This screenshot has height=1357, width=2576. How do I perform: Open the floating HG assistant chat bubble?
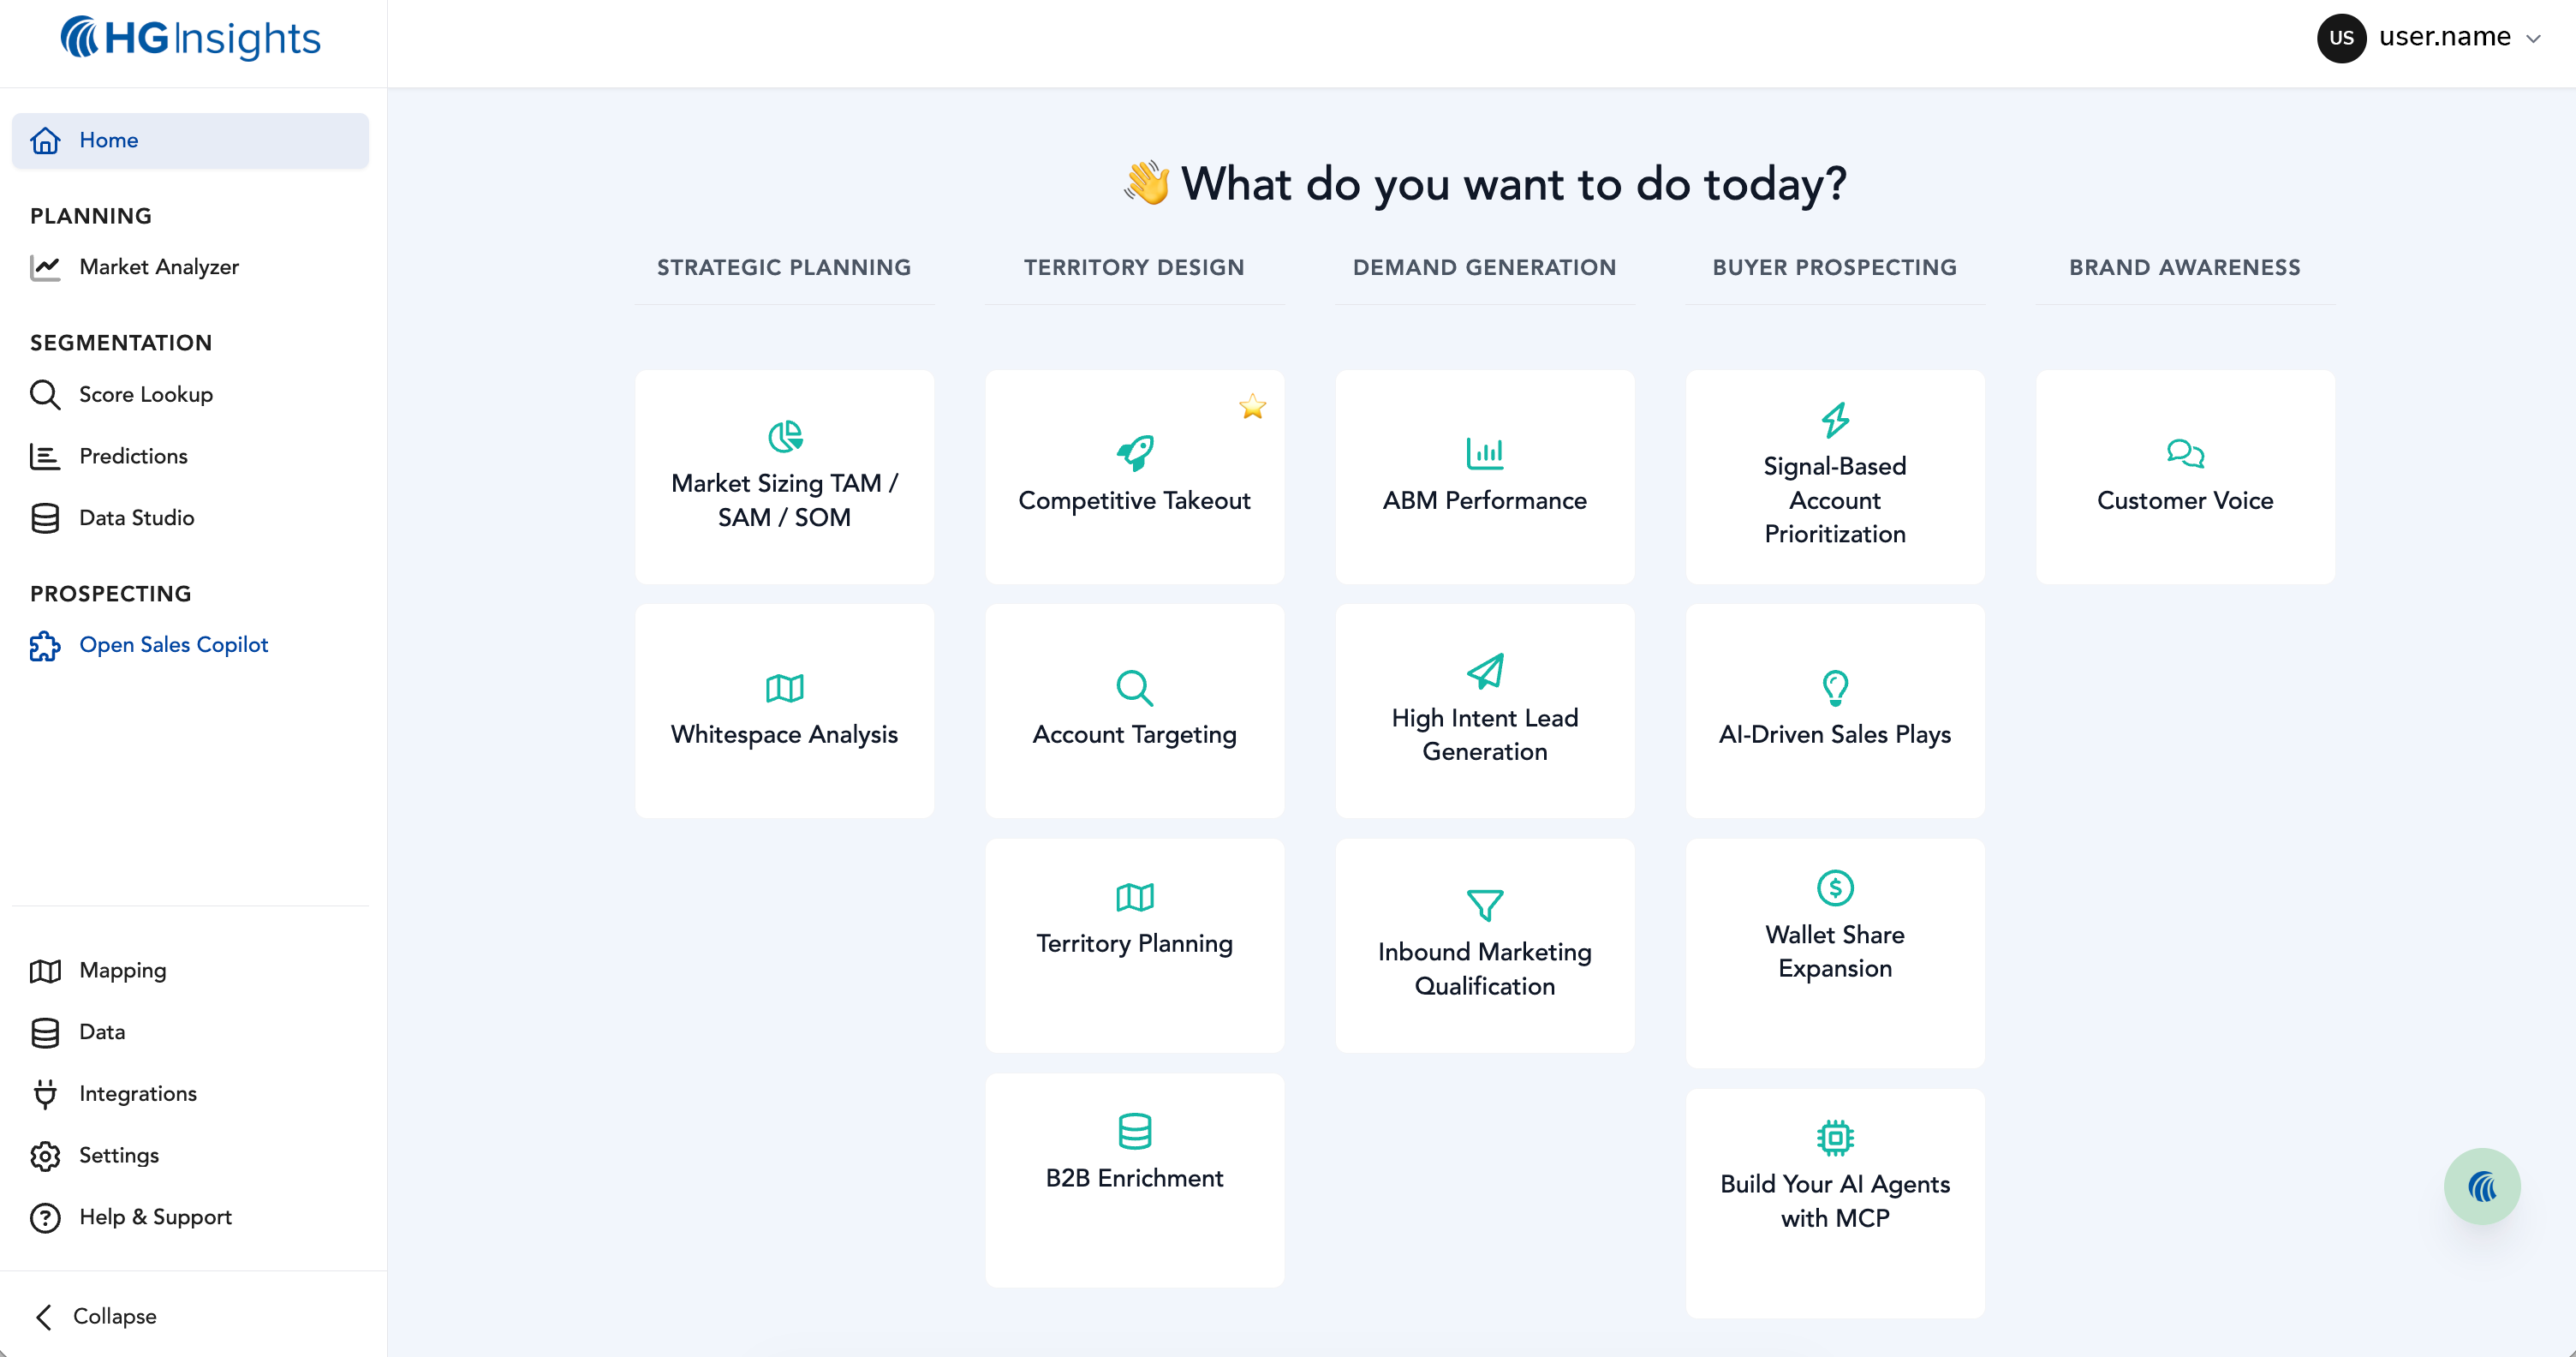tap(2481, 1186)
